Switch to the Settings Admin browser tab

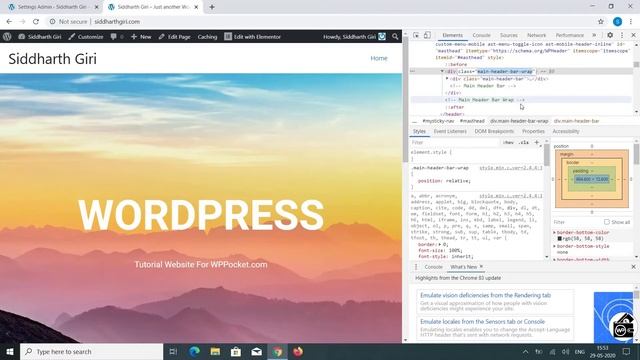(x=52, y=7)
